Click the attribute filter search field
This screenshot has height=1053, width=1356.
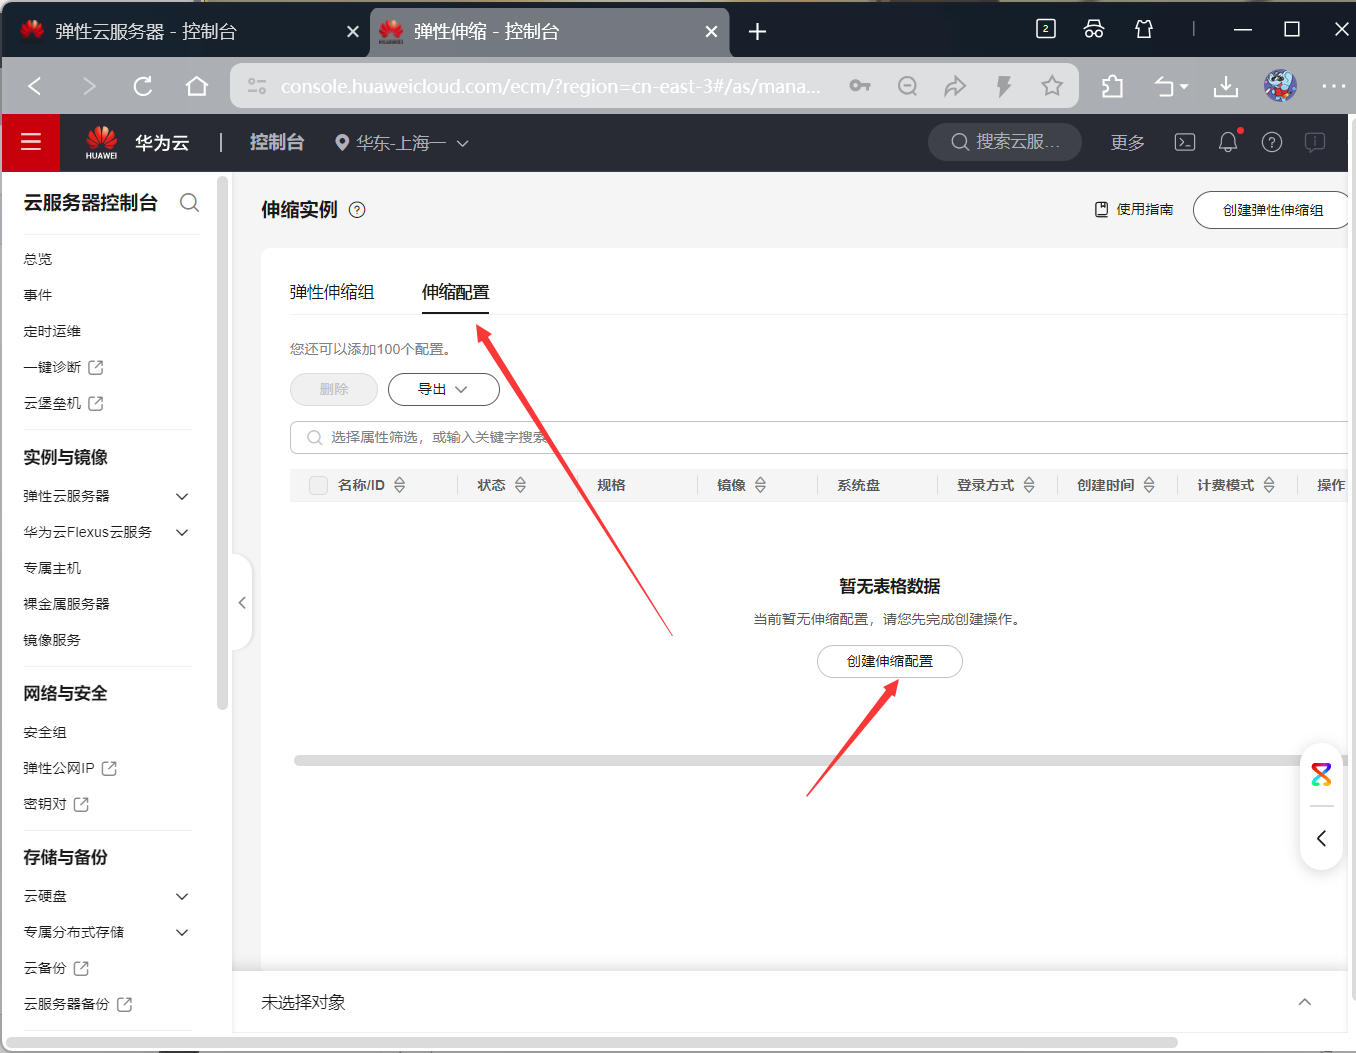click(x=818, y=437)
